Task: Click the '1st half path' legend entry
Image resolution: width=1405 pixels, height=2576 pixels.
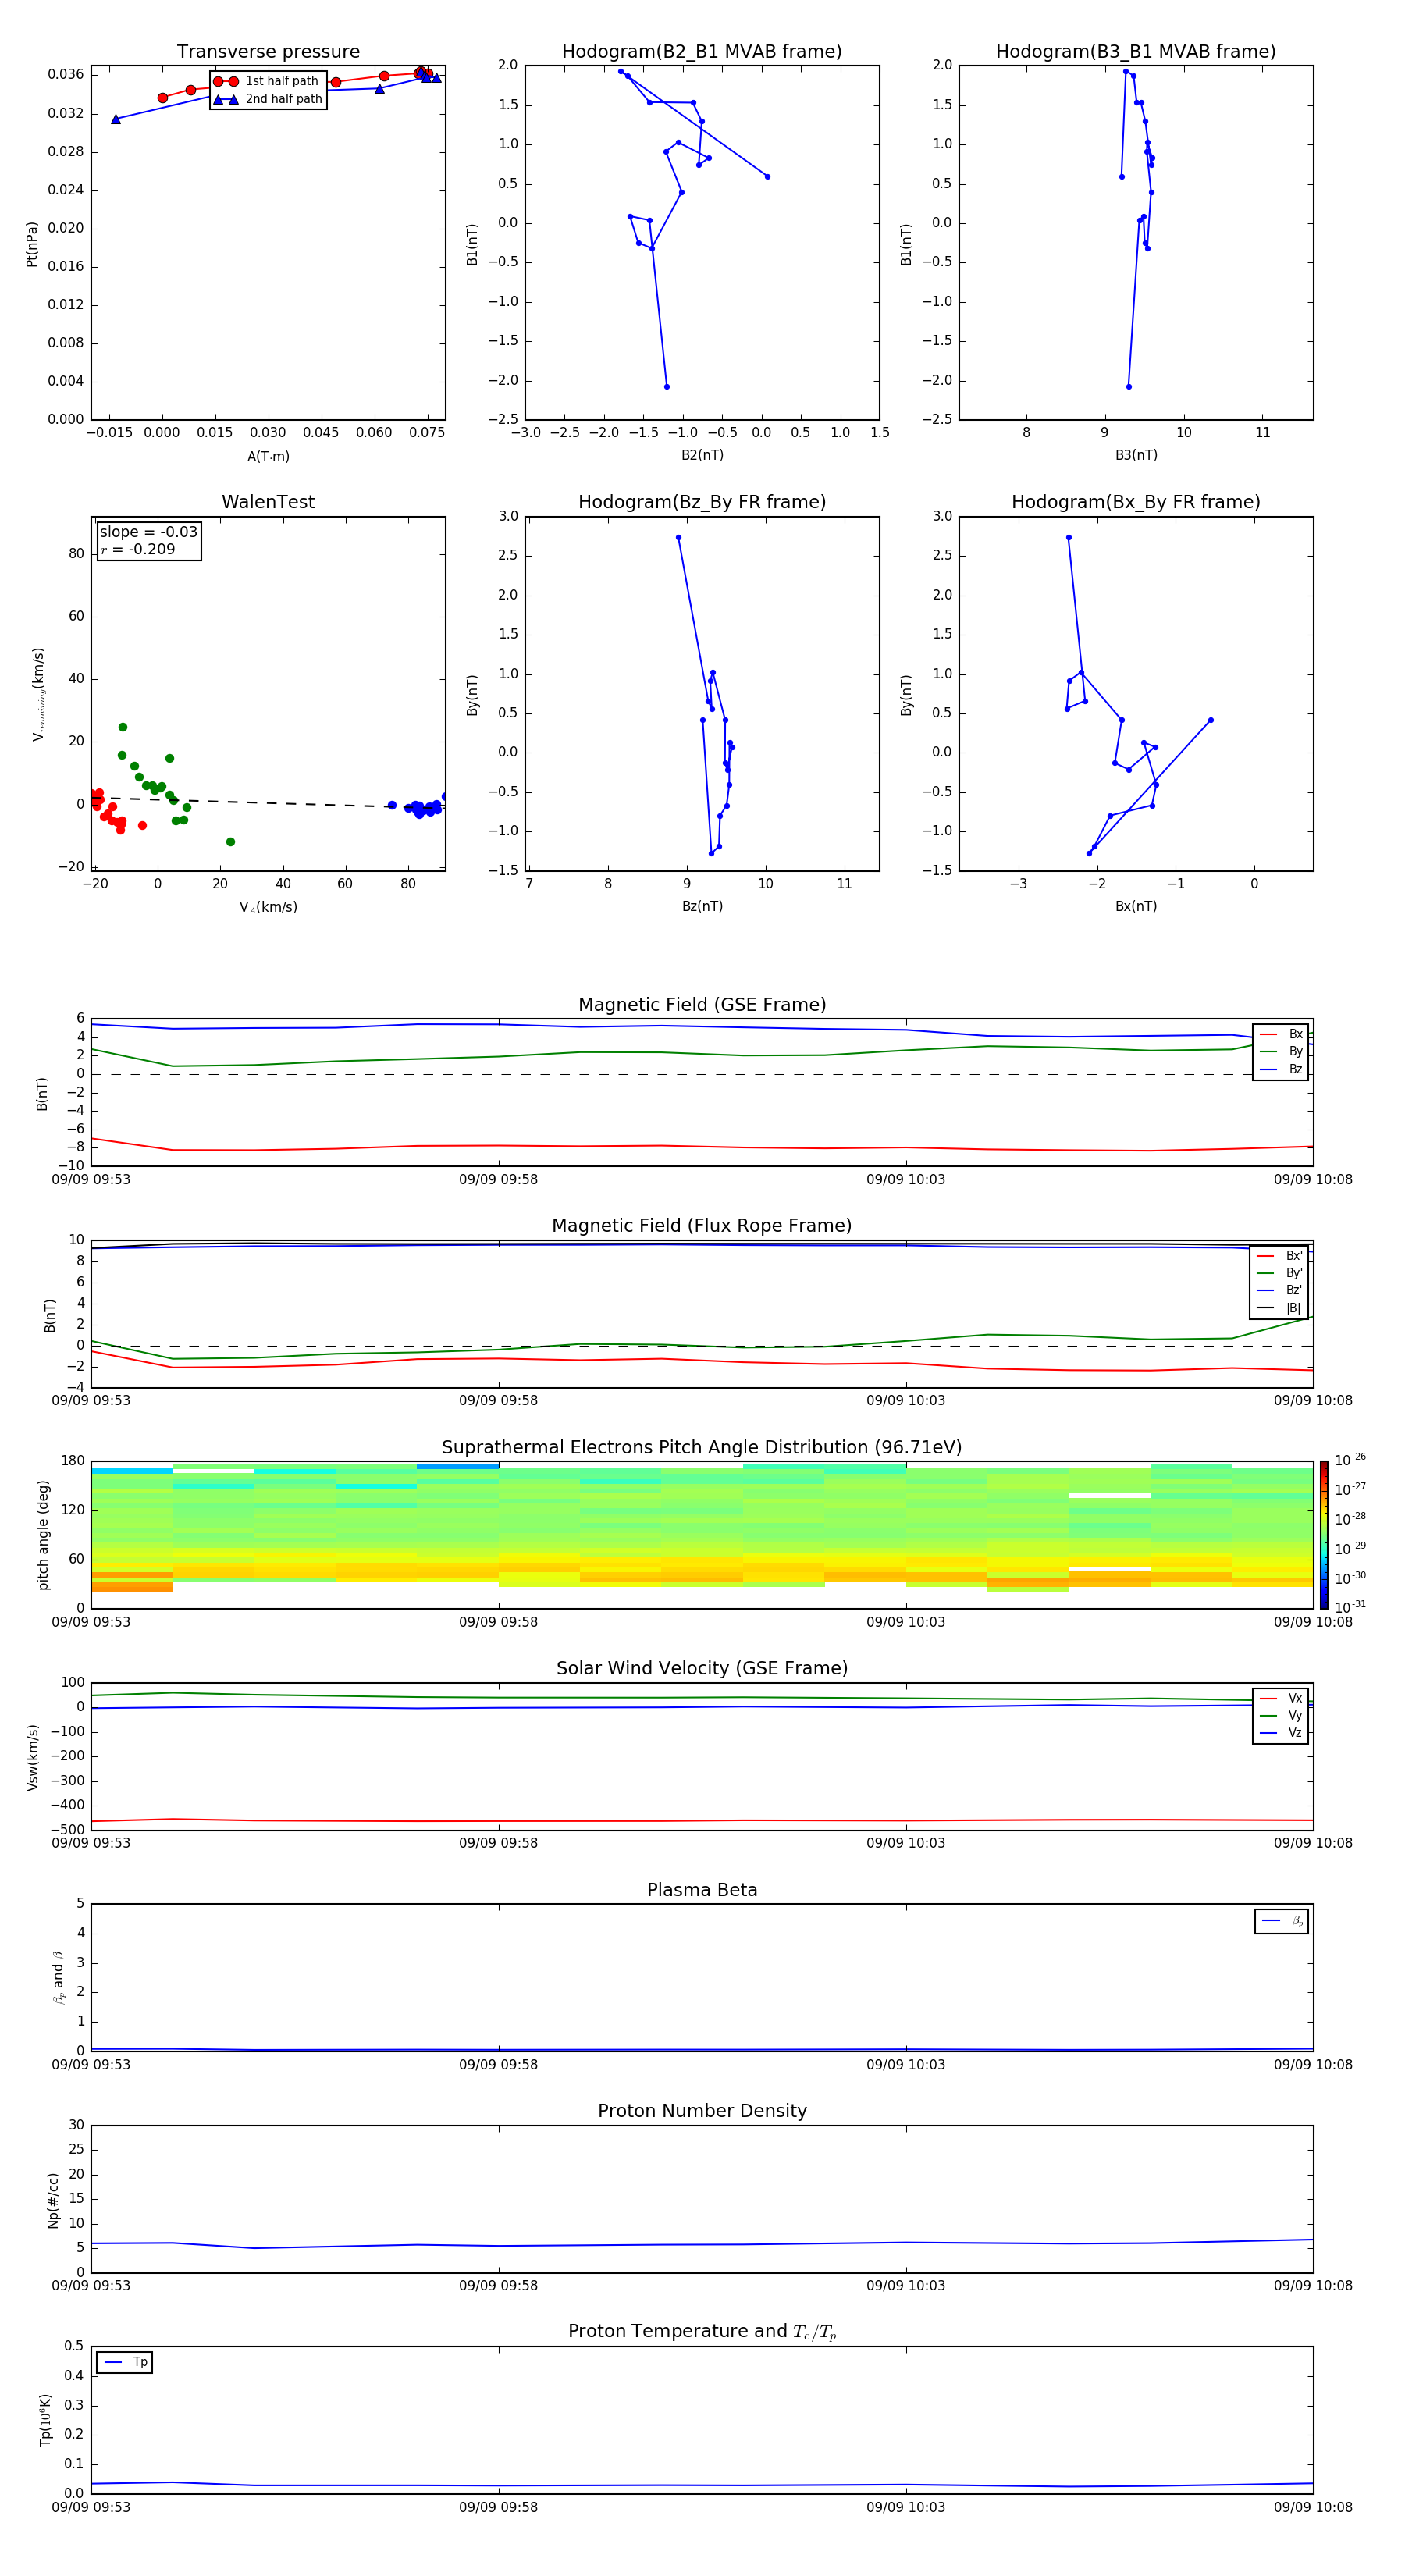Action: coord(266,81)
